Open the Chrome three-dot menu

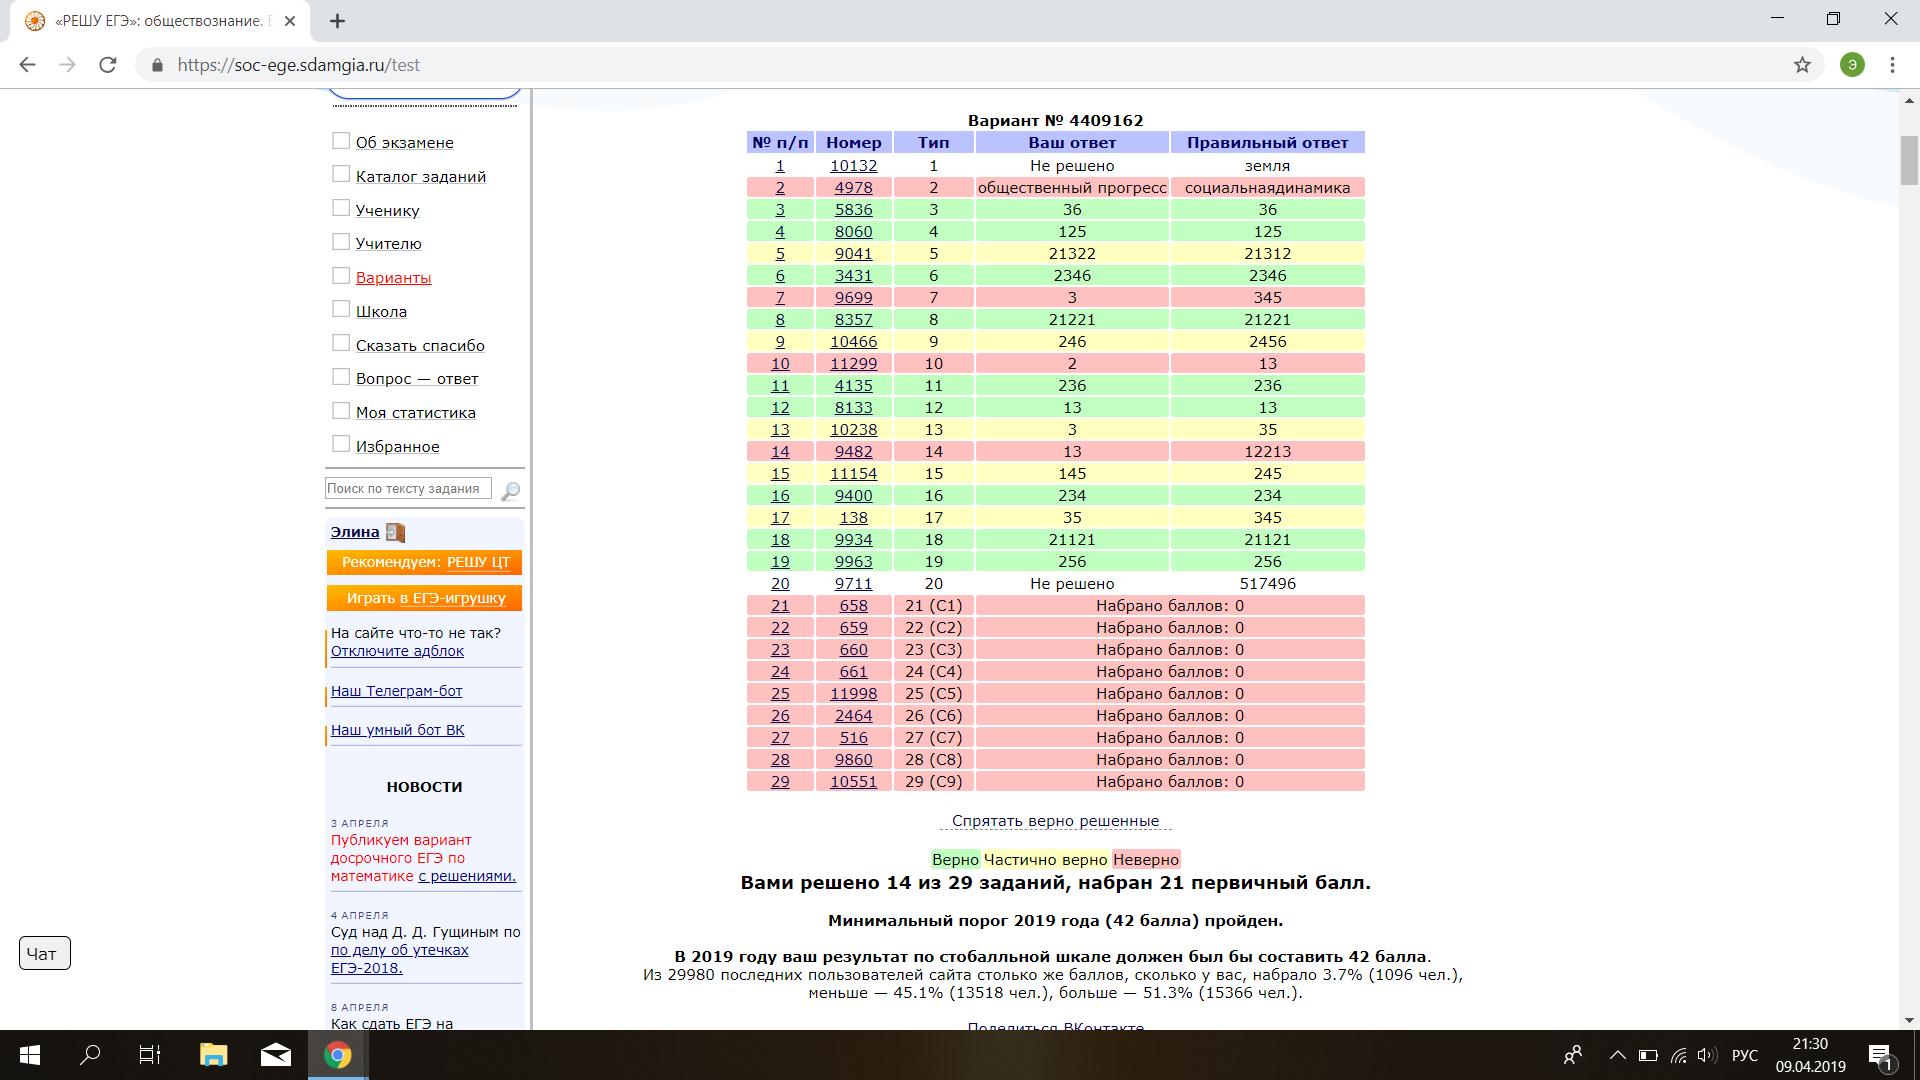click(1892, 65)
